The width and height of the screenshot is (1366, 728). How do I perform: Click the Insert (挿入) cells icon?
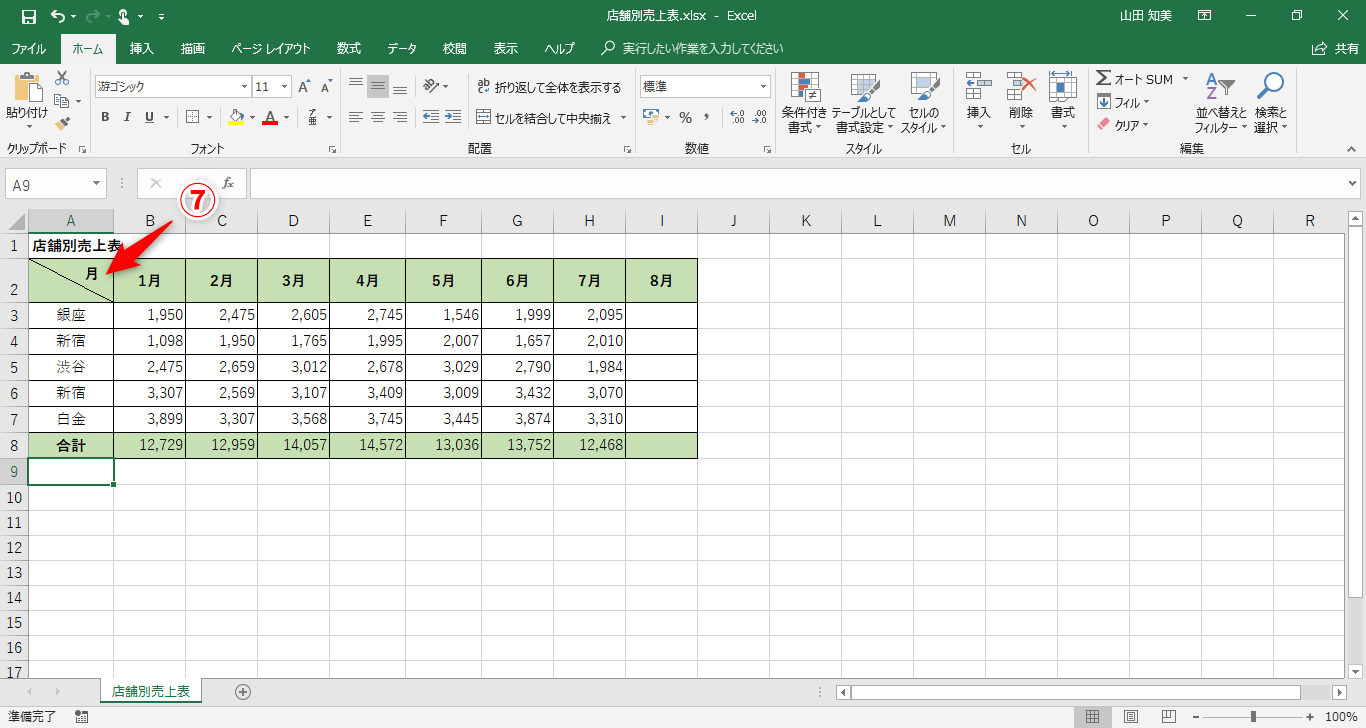[979, 88]
